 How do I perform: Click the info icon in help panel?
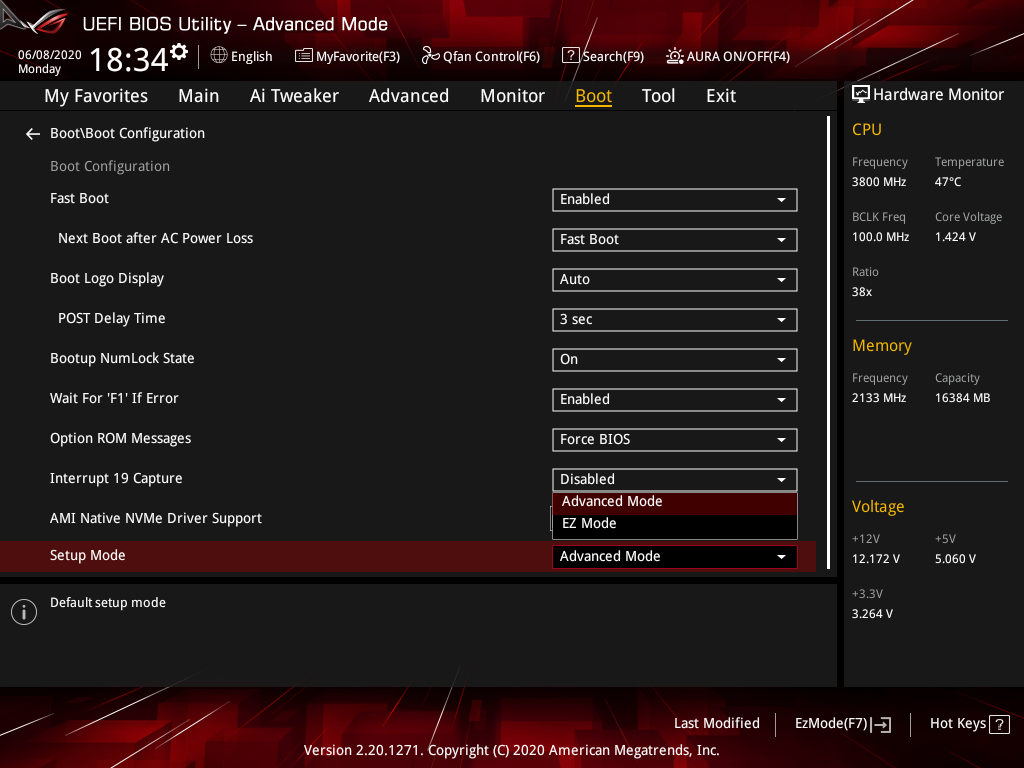(x=24, y=612)
